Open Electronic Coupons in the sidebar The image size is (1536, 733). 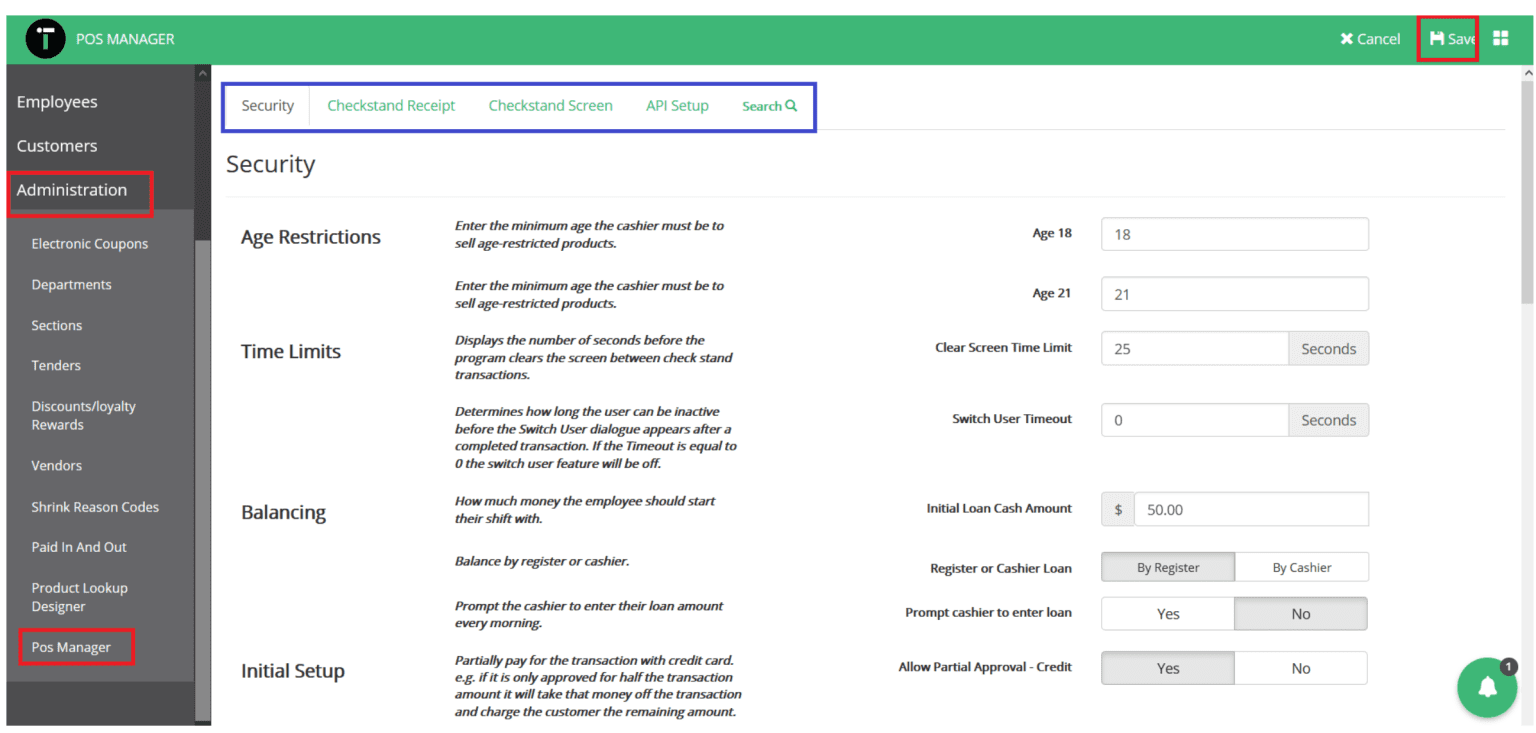pos(89,244)
